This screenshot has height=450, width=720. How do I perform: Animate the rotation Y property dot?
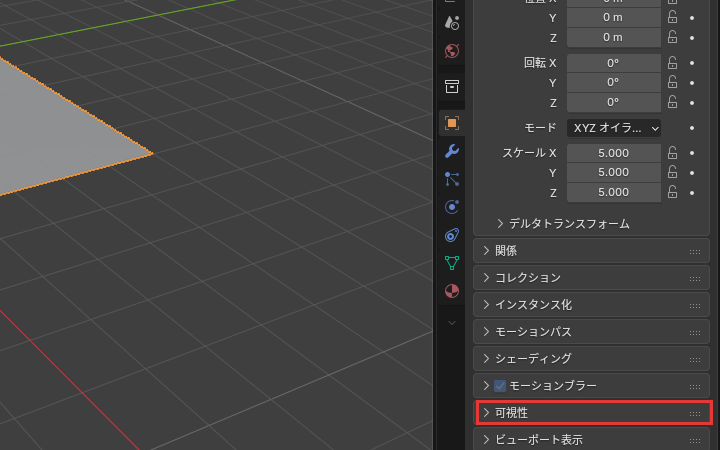tap(692, 83)
